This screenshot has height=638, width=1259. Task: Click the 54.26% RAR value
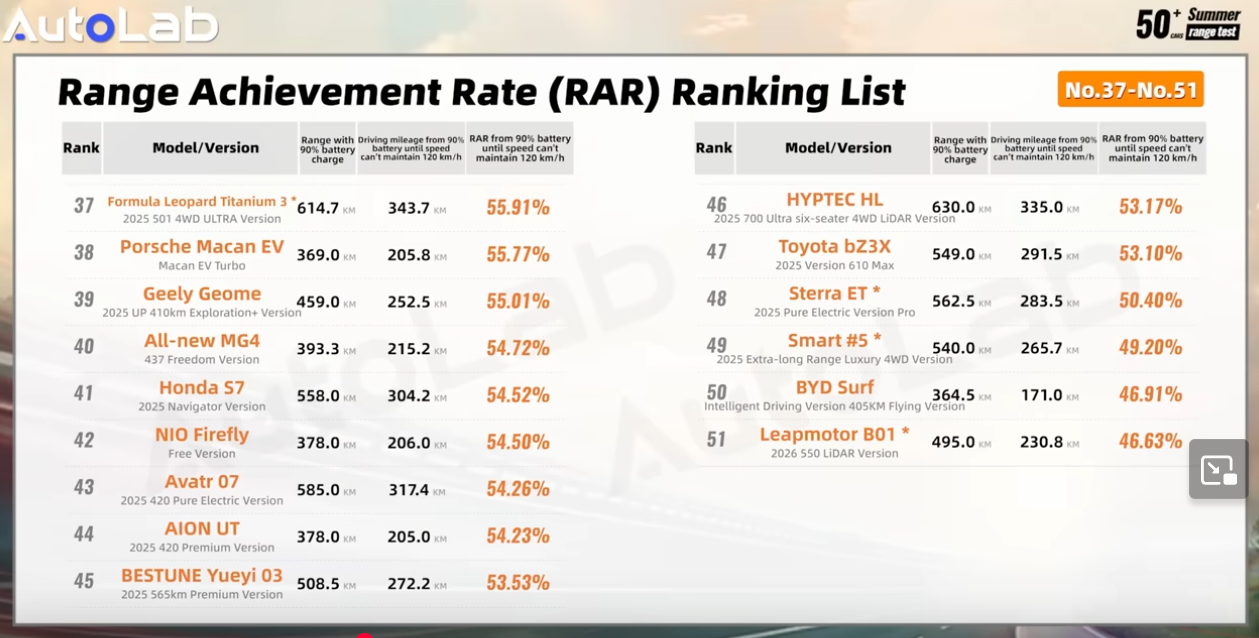click(x=518, y=489)
